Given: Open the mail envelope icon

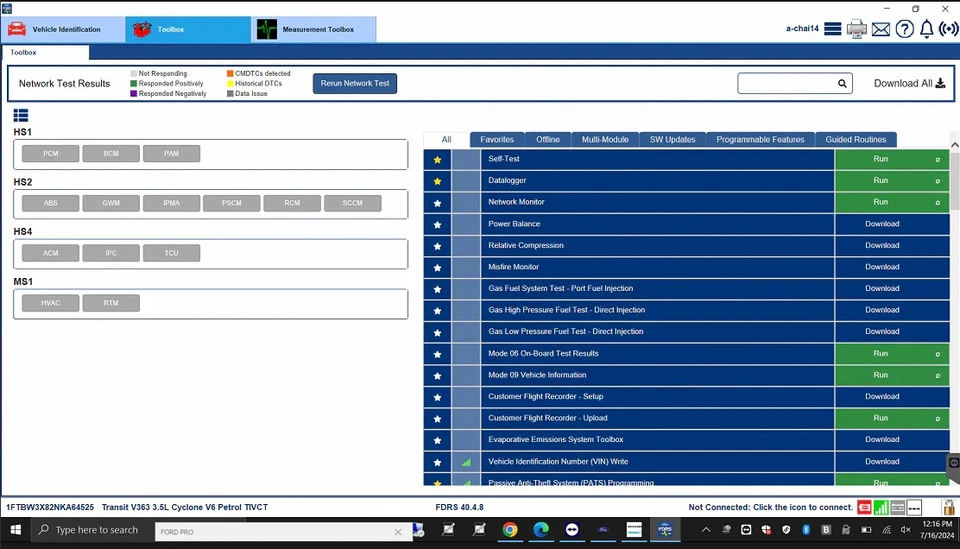Looking at the screenshot, I should coord(880,29).
